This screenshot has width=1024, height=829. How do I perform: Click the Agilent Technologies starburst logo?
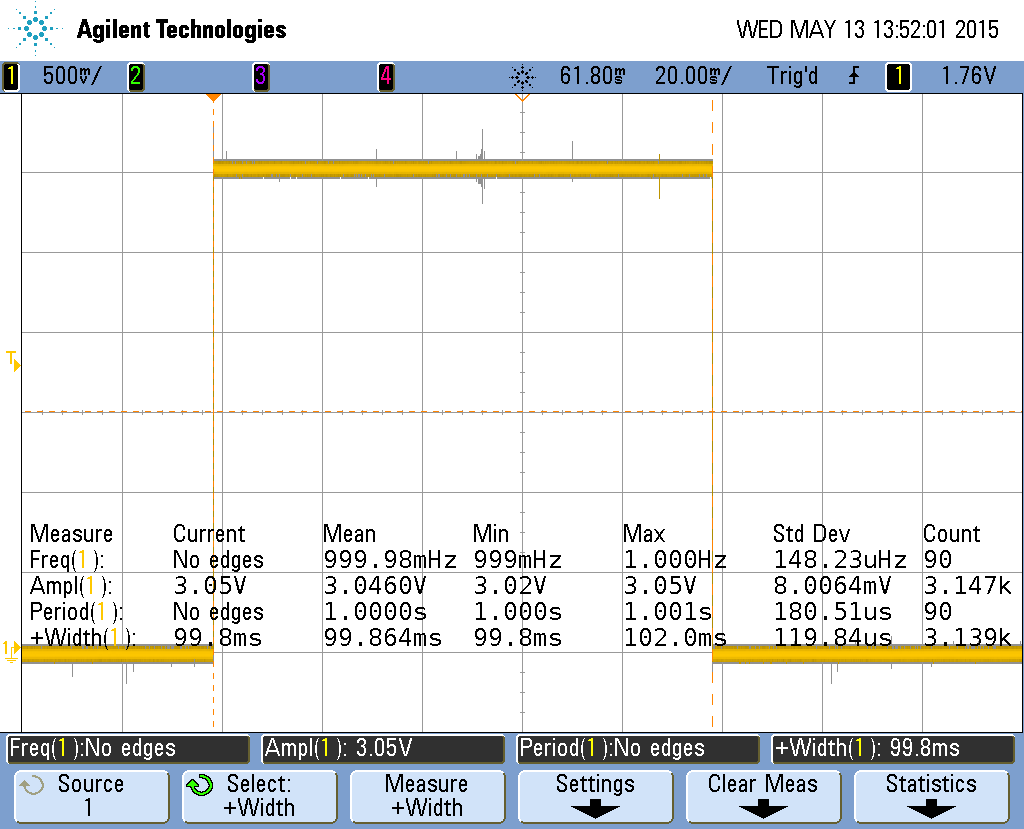click(x=35, y=29)
